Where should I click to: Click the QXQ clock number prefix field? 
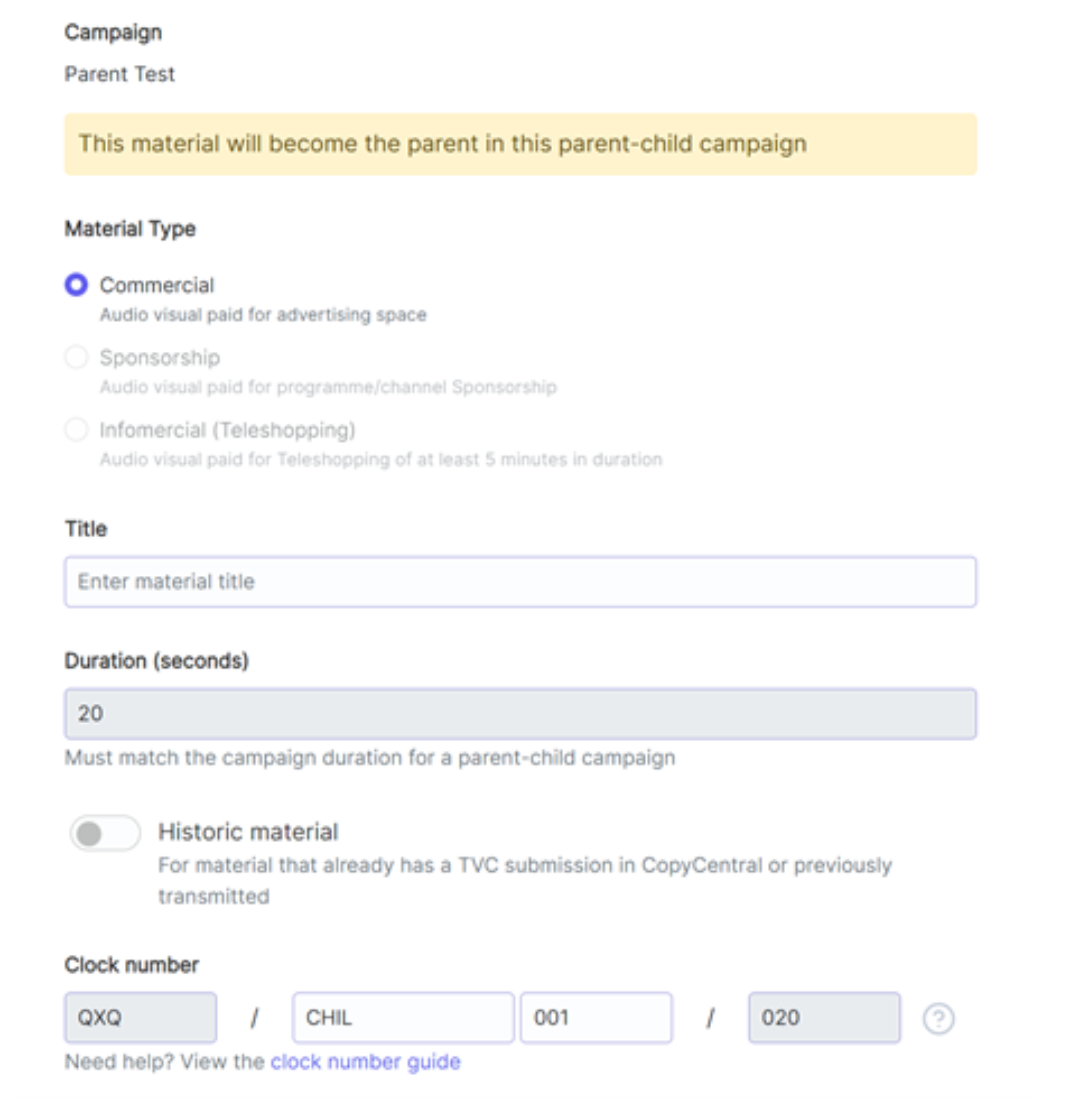(141, 1018)
